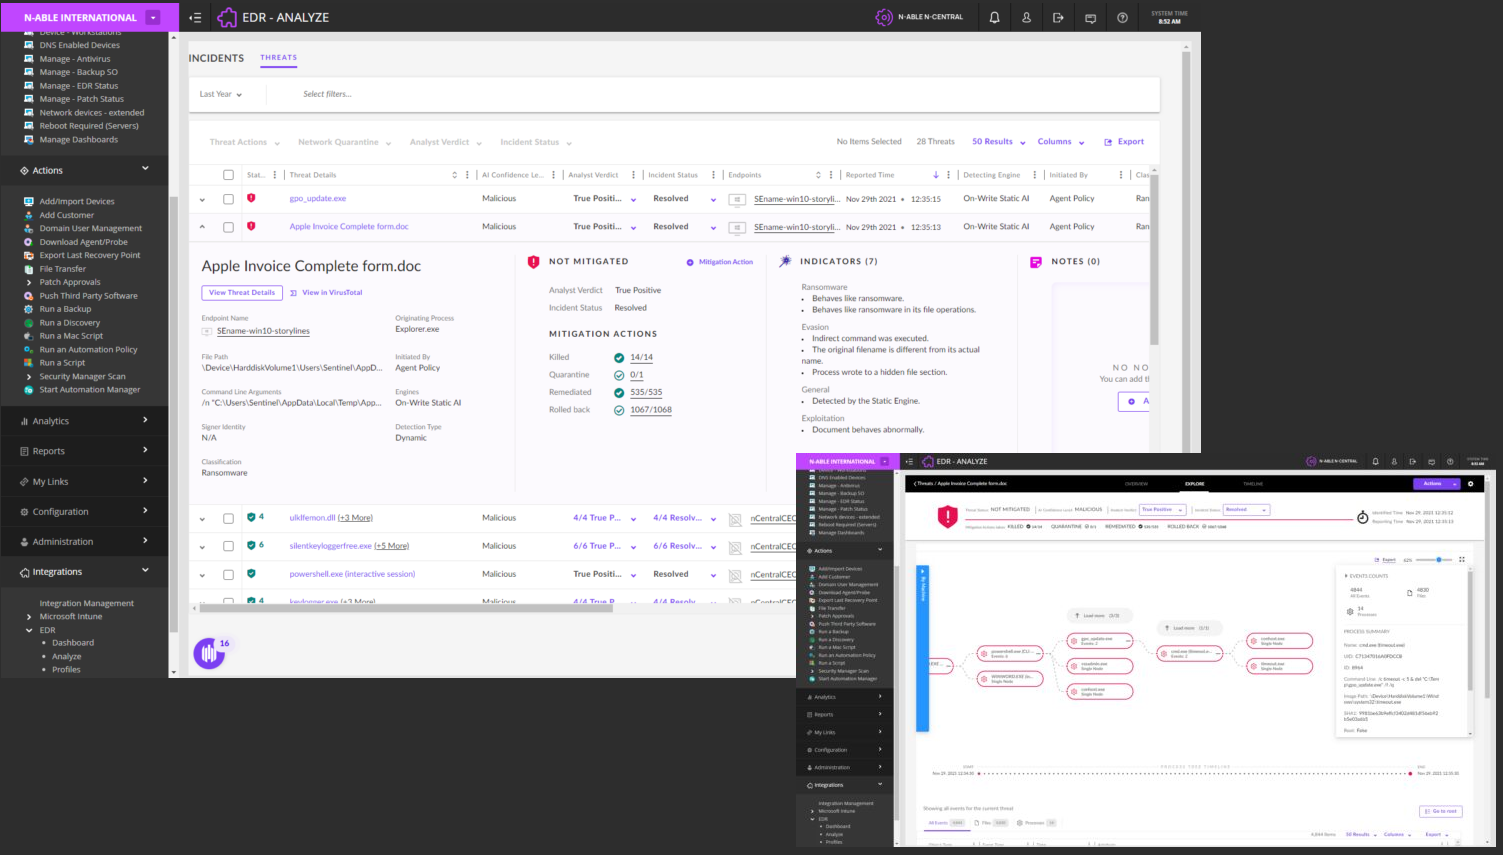Open the help question mark icon in main header
Screen dimensions: 1503x855
1122,18
